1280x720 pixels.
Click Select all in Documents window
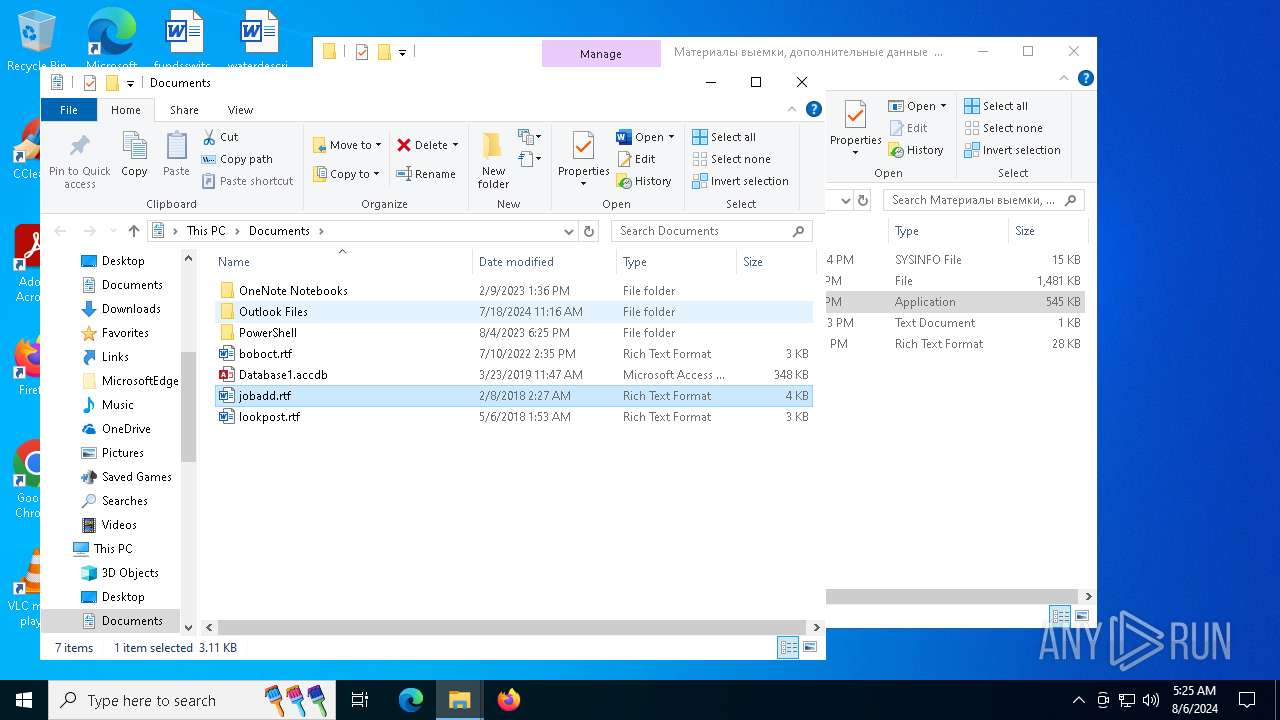pyautogui.click(x=724, y=137)
